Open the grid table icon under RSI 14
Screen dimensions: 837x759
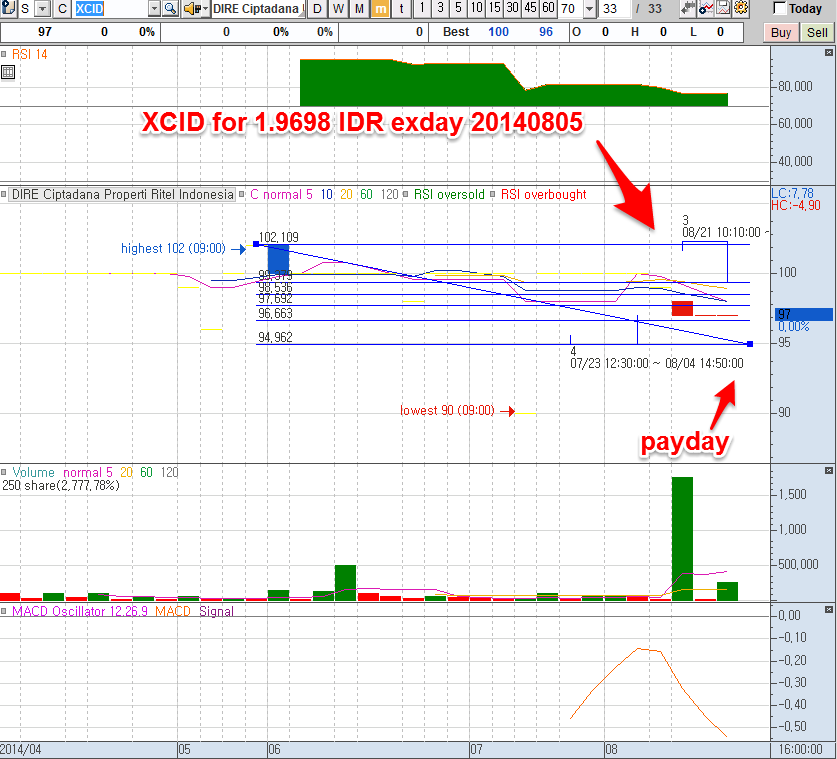8,72
